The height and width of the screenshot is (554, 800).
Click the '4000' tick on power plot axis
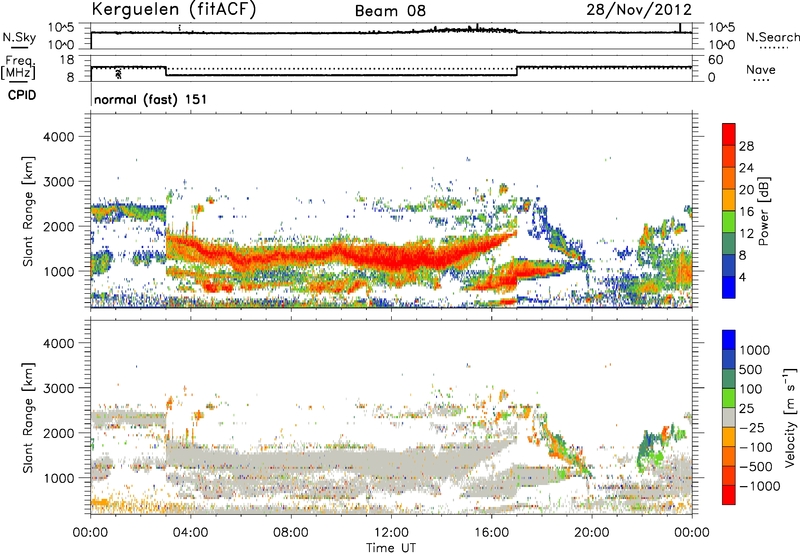(x=58, y=137)
